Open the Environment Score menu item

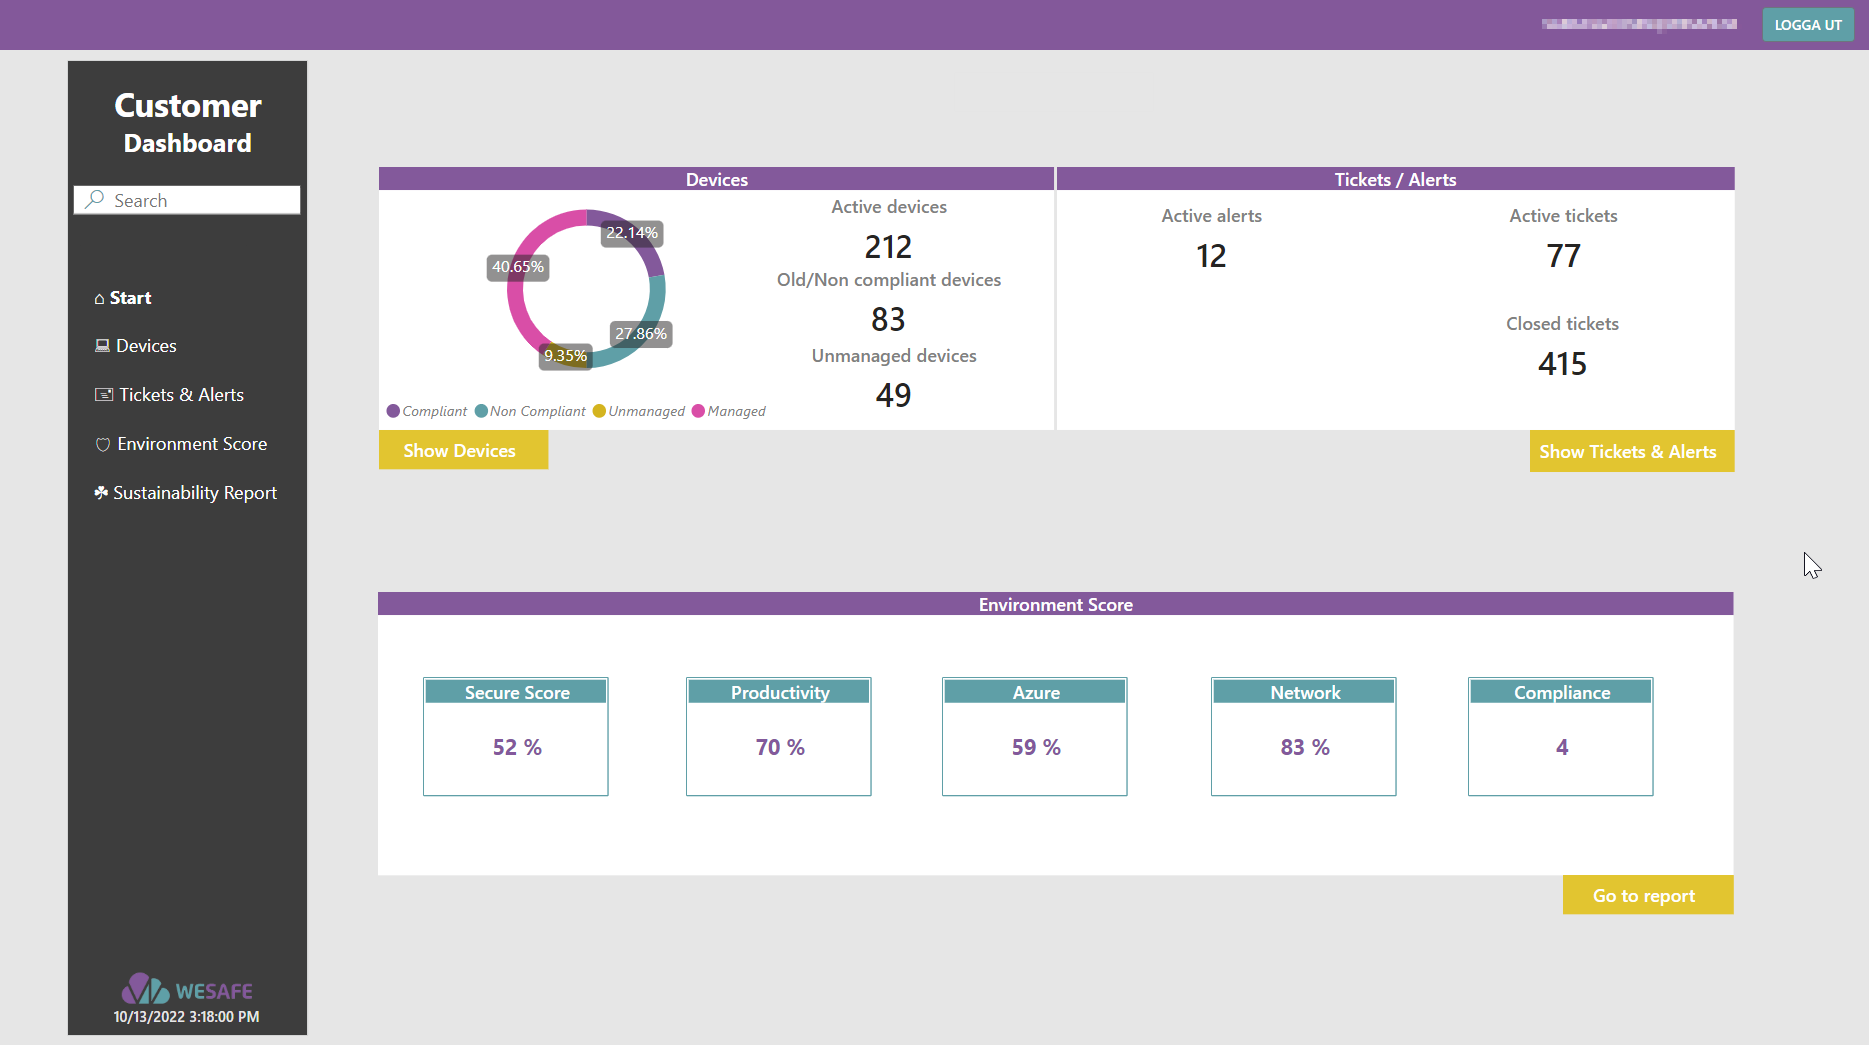coord(192,444)
